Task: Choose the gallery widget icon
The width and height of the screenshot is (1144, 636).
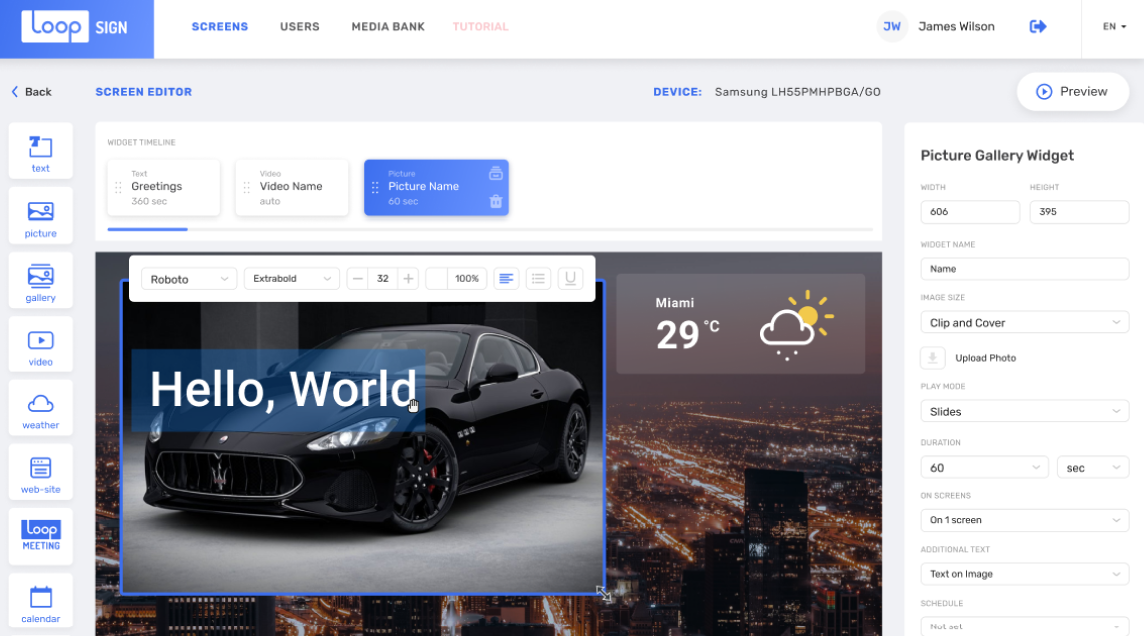Action: click(40, 281)
